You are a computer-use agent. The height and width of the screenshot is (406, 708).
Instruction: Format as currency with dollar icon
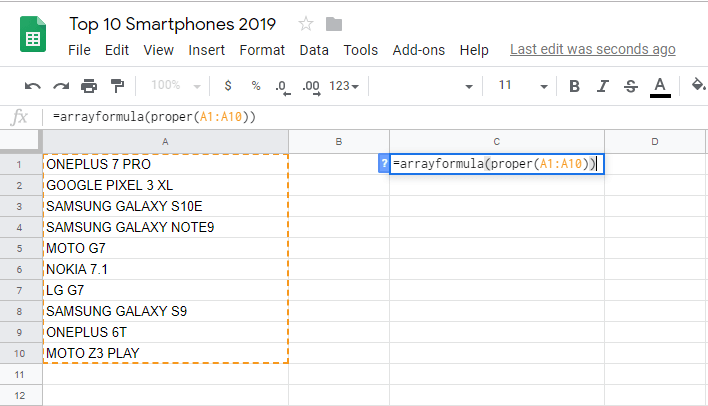click(228, 85)
